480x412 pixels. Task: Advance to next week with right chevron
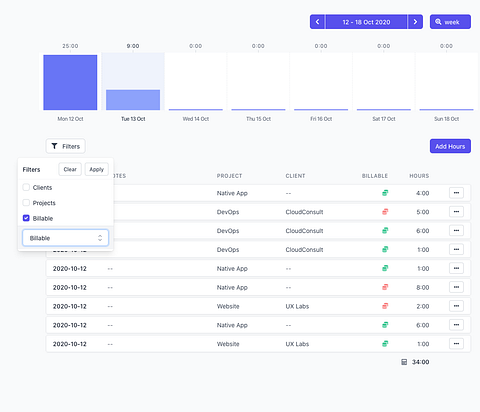coord(415,22)
